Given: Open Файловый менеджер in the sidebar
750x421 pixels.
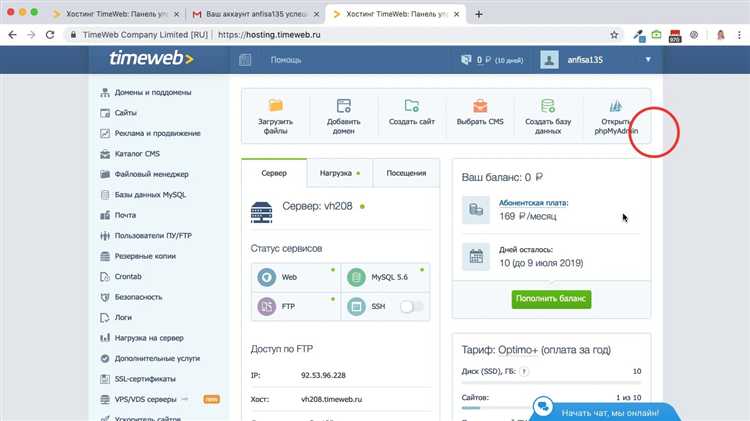Looking at the screenshot, I should (x=152, y=174).
